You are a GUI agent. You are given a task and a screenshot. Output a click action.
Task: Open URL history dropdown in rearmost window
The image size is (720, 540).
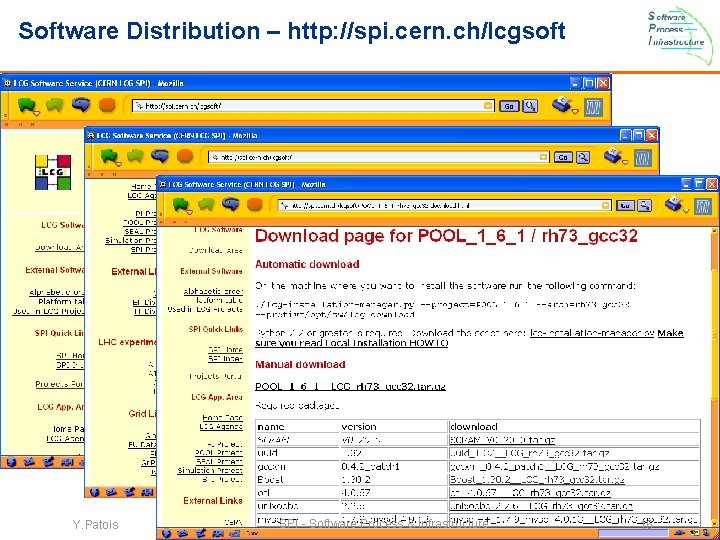click(488, 106)
